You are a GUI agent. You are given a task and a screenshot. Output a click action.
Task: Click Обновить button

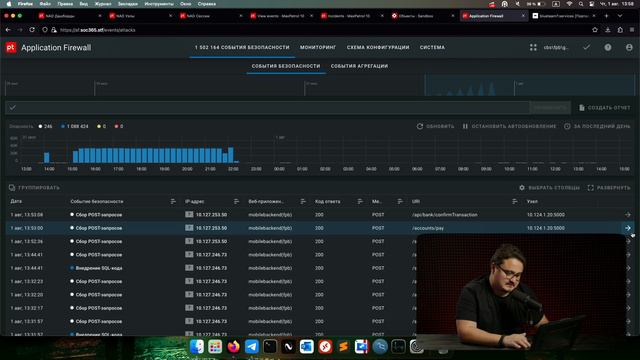pyautogui.click(x=435, y=126)
